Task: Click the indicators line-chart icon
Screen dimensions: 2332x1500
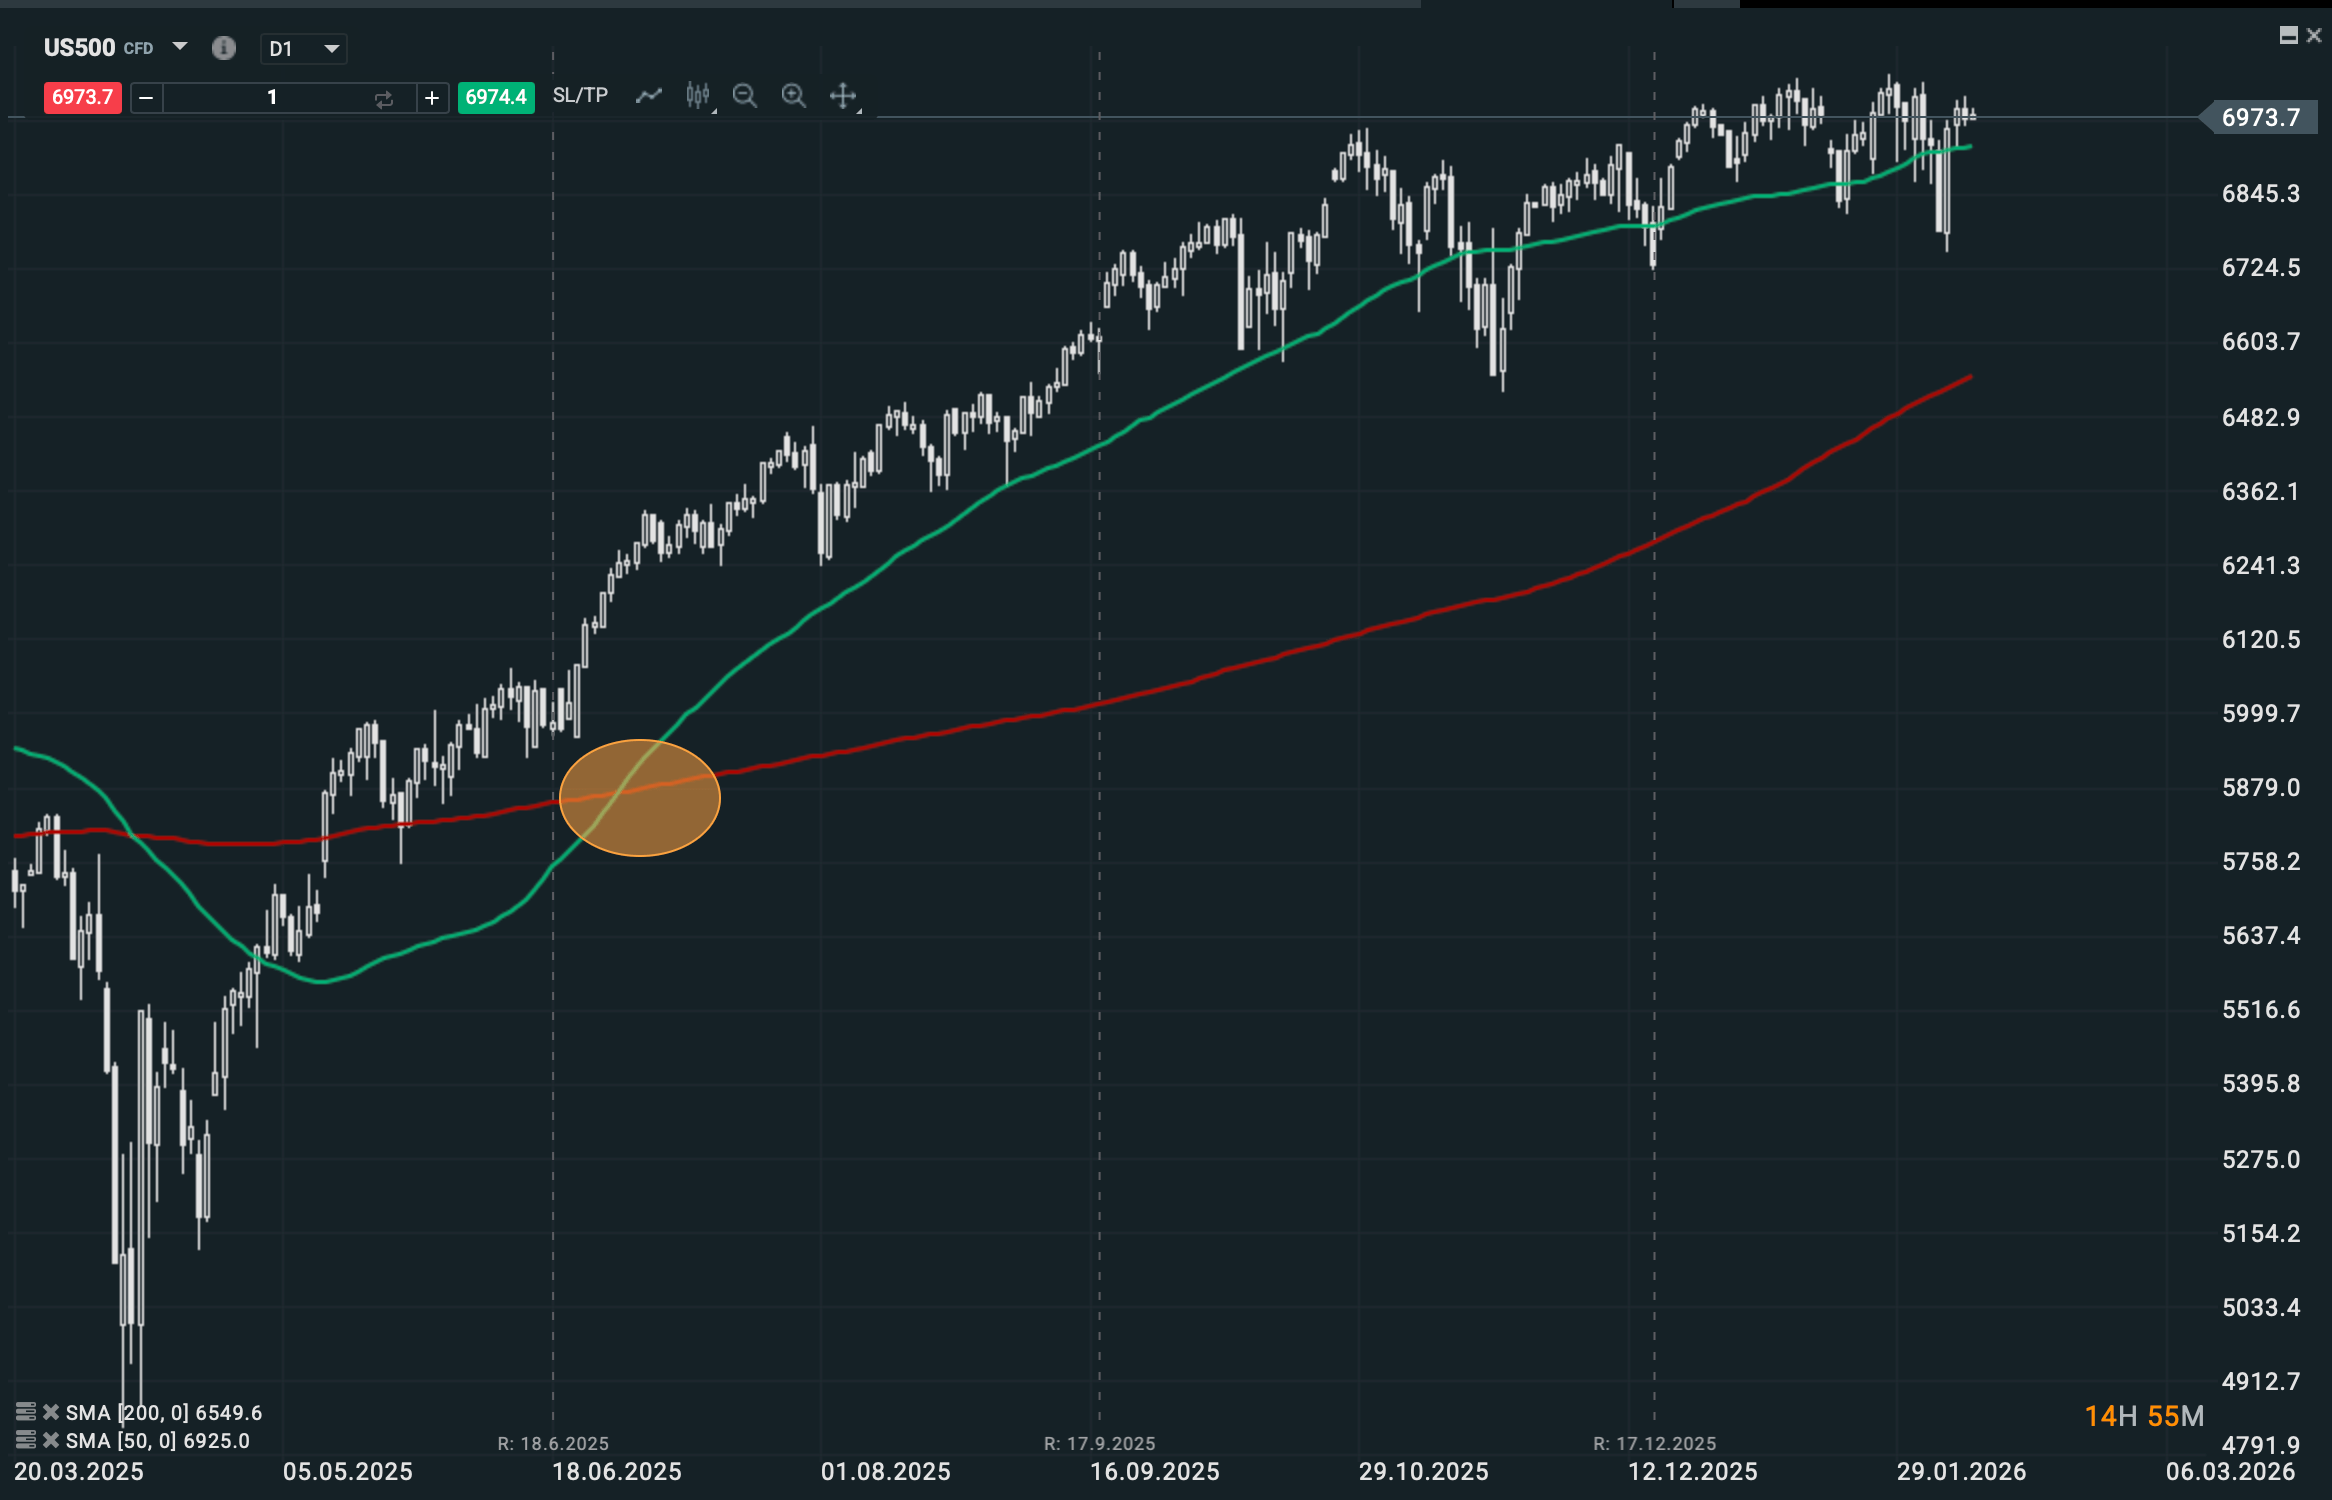Action: click(x=649, y=96)
